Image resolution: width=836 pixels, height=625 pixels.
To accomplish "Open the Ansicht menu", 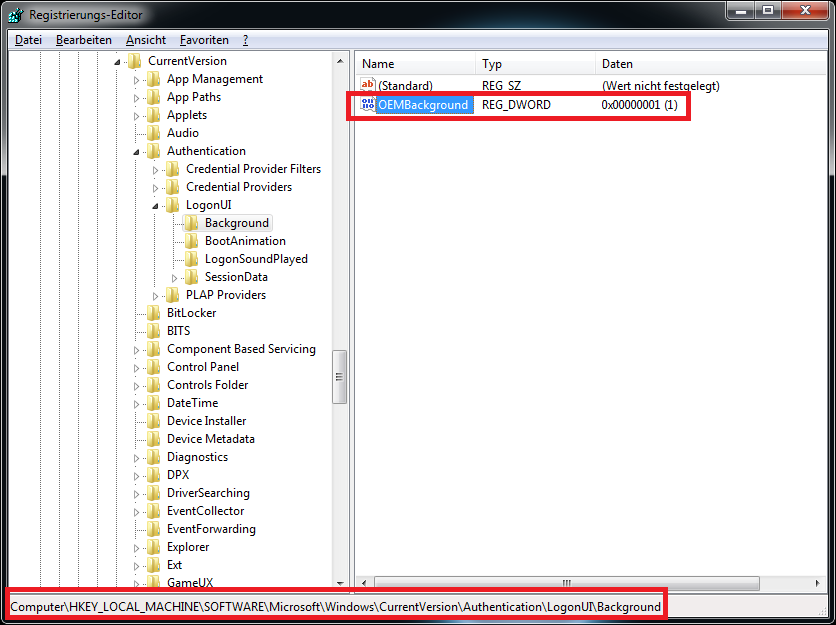I will point(146,40).
